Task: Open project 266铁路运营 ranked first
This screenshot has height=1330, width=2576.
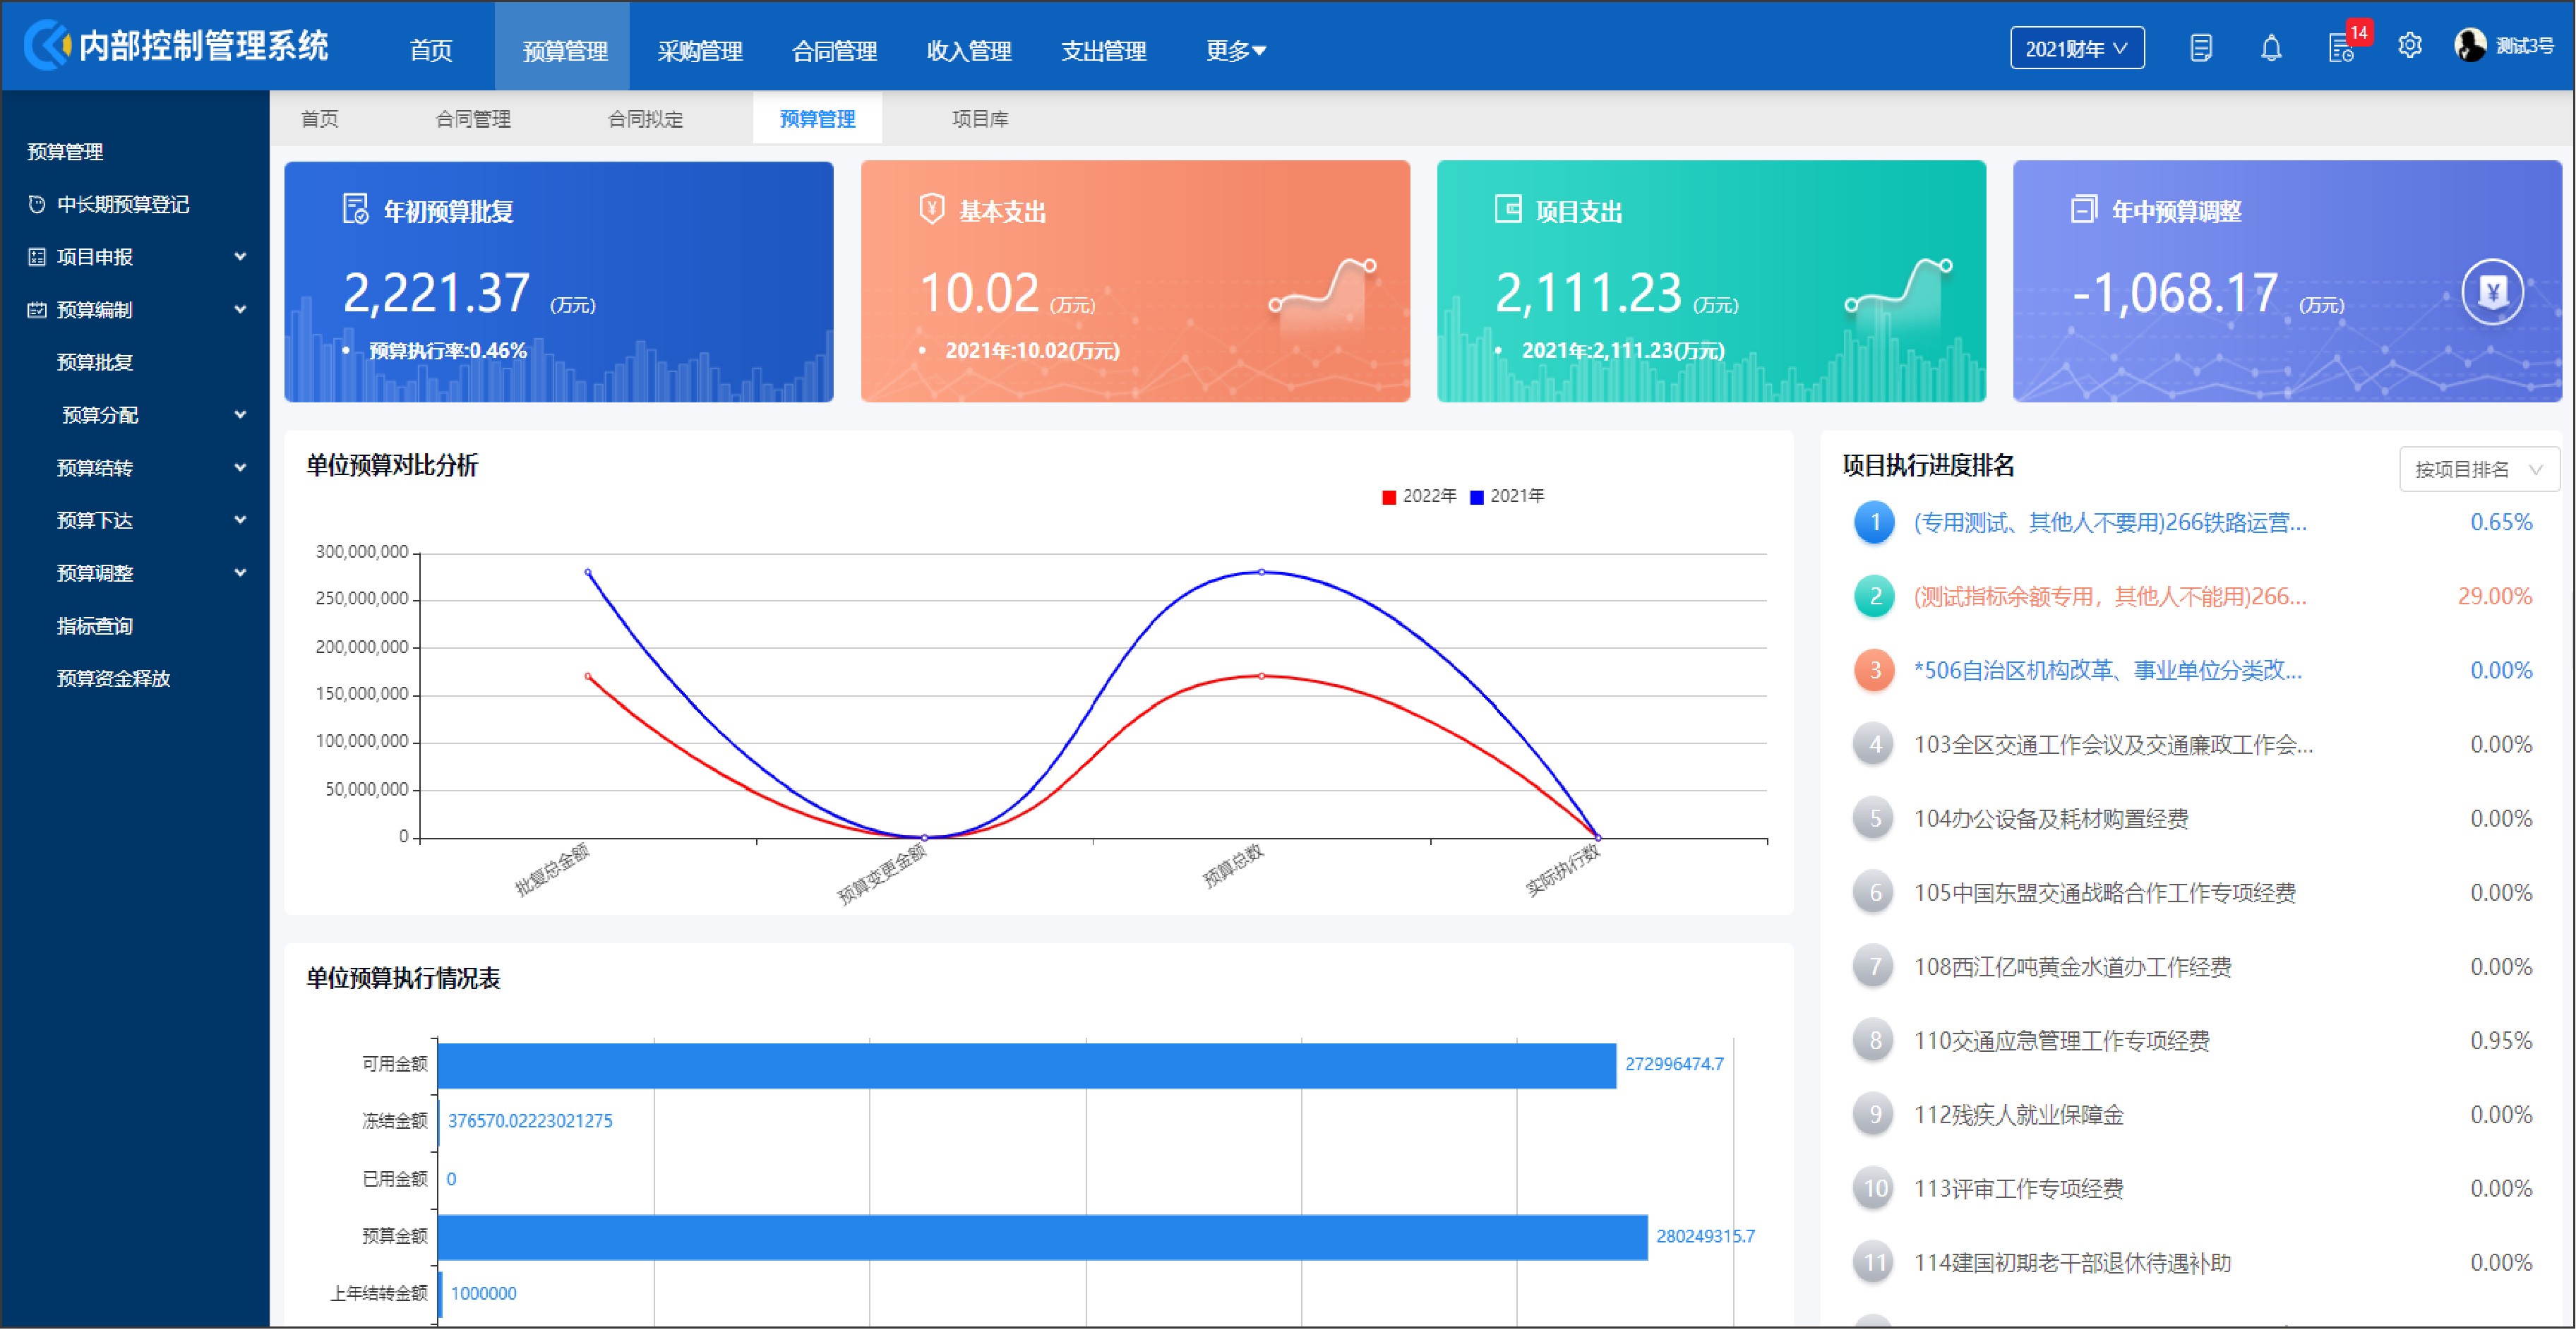Action: 2110,522
